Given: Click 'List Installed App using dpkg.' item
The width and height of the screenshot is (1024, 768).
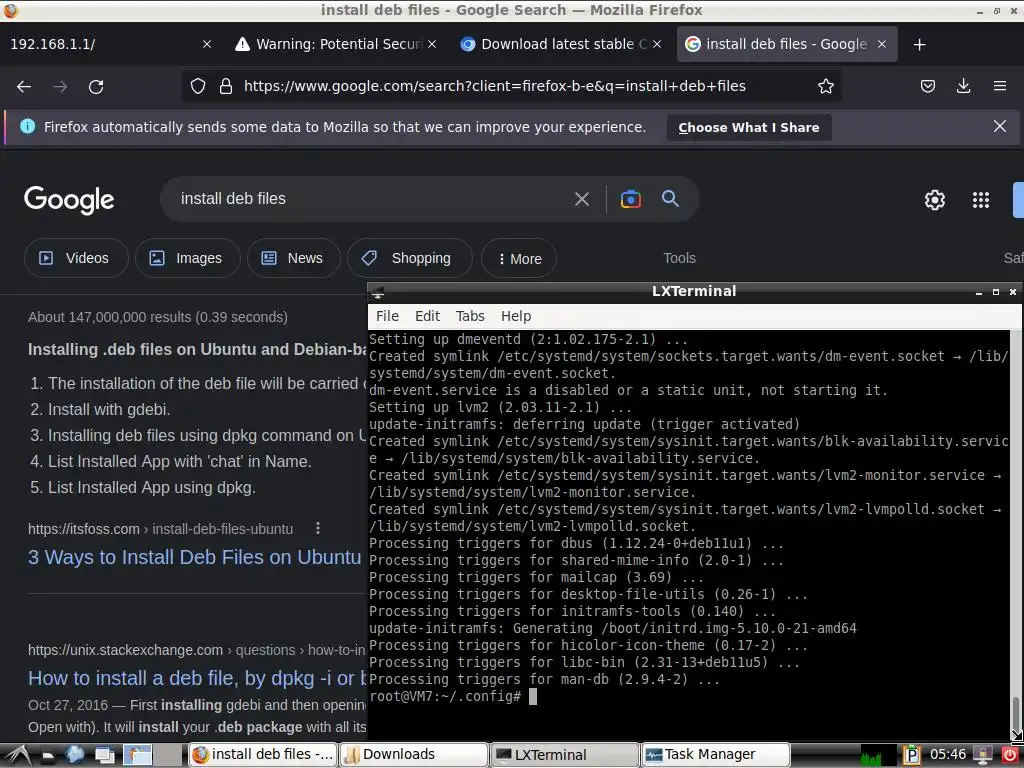Looking at the screenshot, I should [x=152, y=487].
